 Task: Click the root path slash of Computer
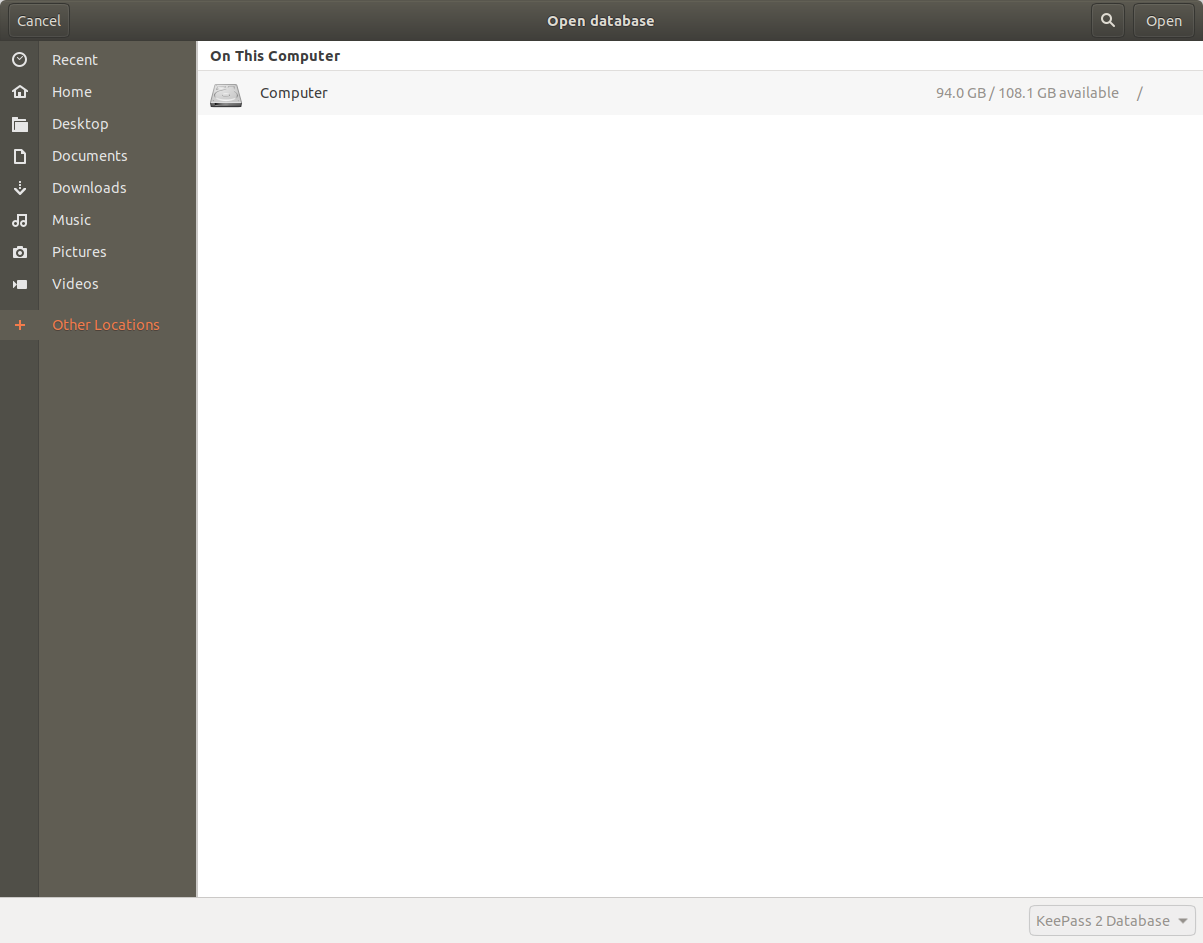tap(1140, 93)
